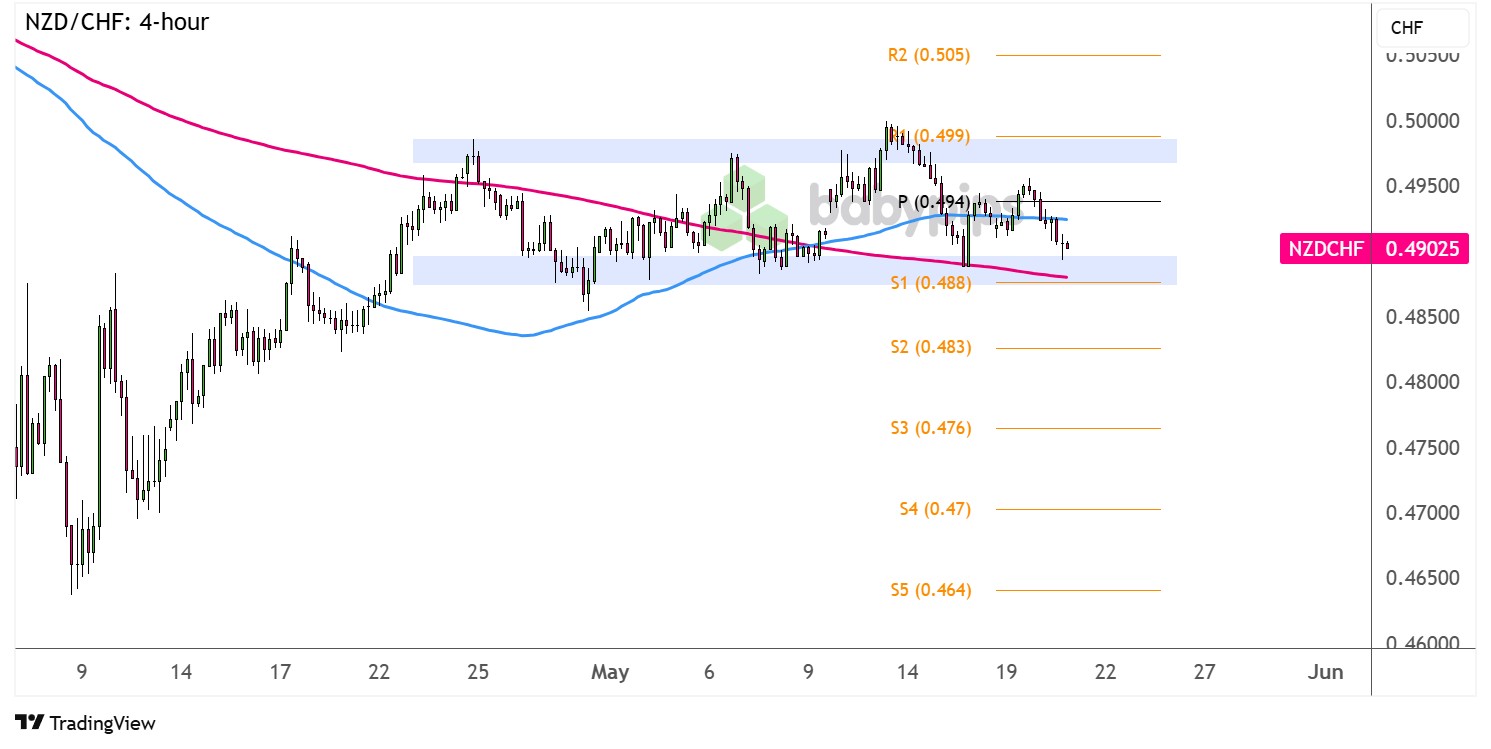Image resolution: width=1491 pixels, height=749 pixels.
Task: Select the S1 (0.488) pivot label
Action: [930, 283]
